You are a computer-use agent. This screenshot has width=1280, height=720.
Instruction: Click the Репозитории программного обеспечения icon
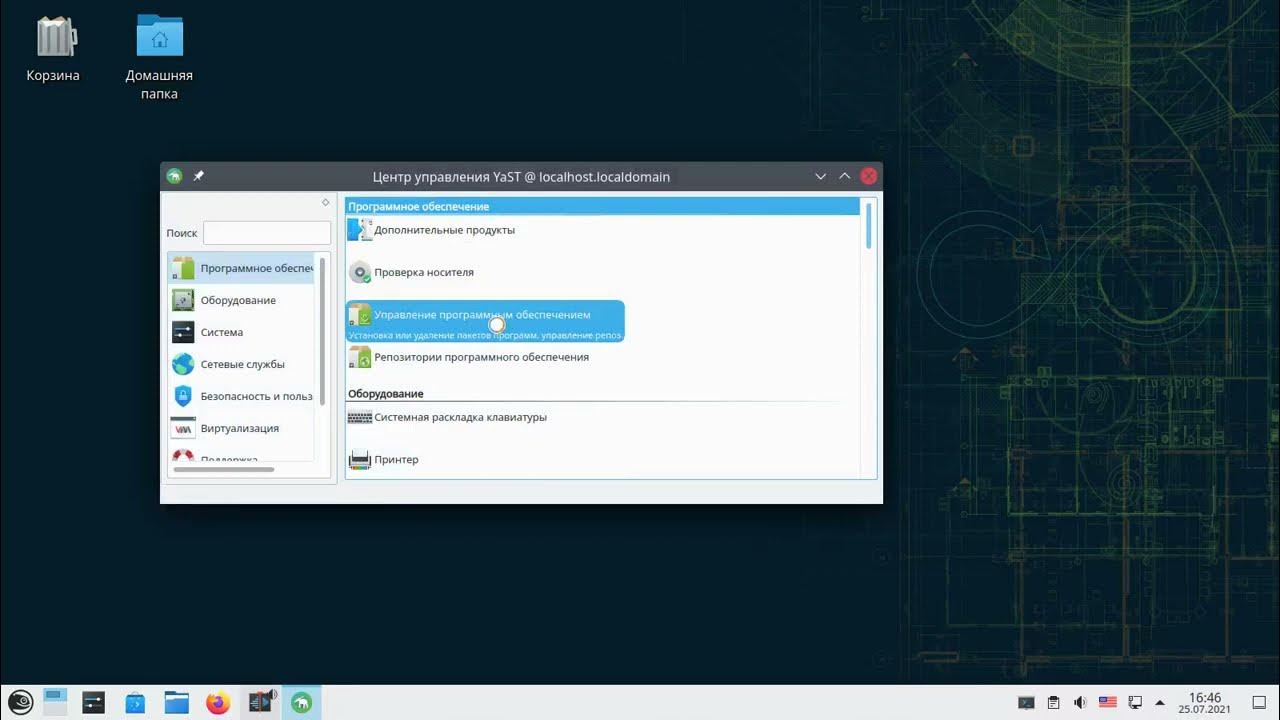coord(359,357)
